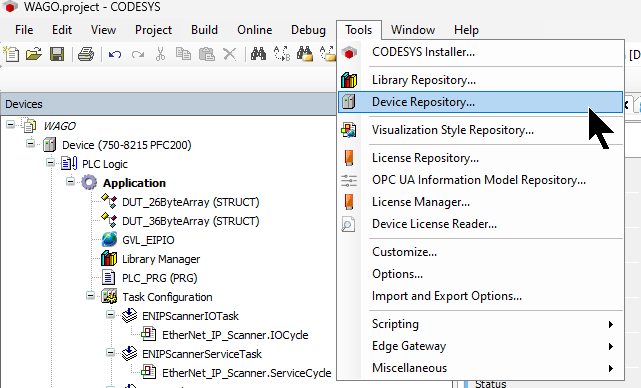
Task: Click the Devices panel header
Action: click(168, 104)
